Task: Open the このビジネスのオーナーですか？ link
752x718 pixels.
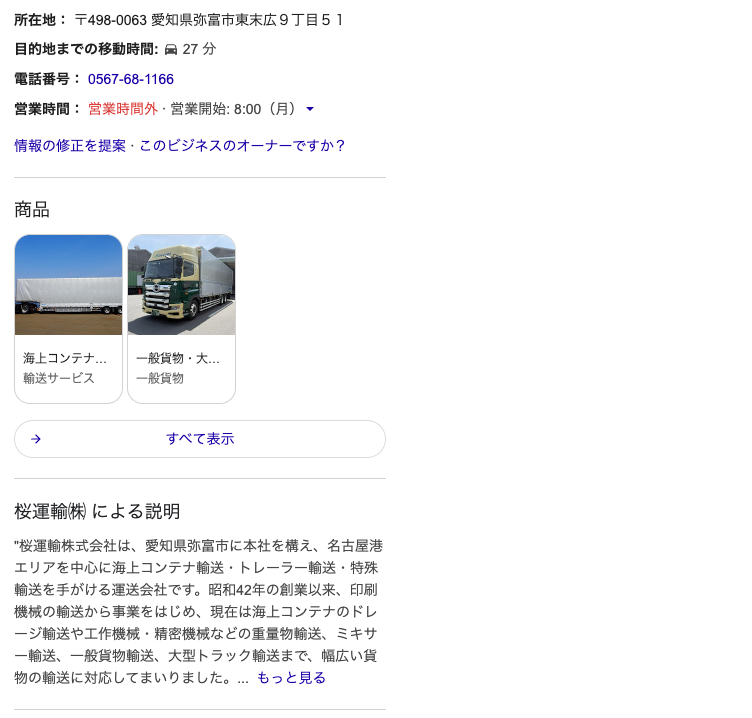Action: [243, 145]
